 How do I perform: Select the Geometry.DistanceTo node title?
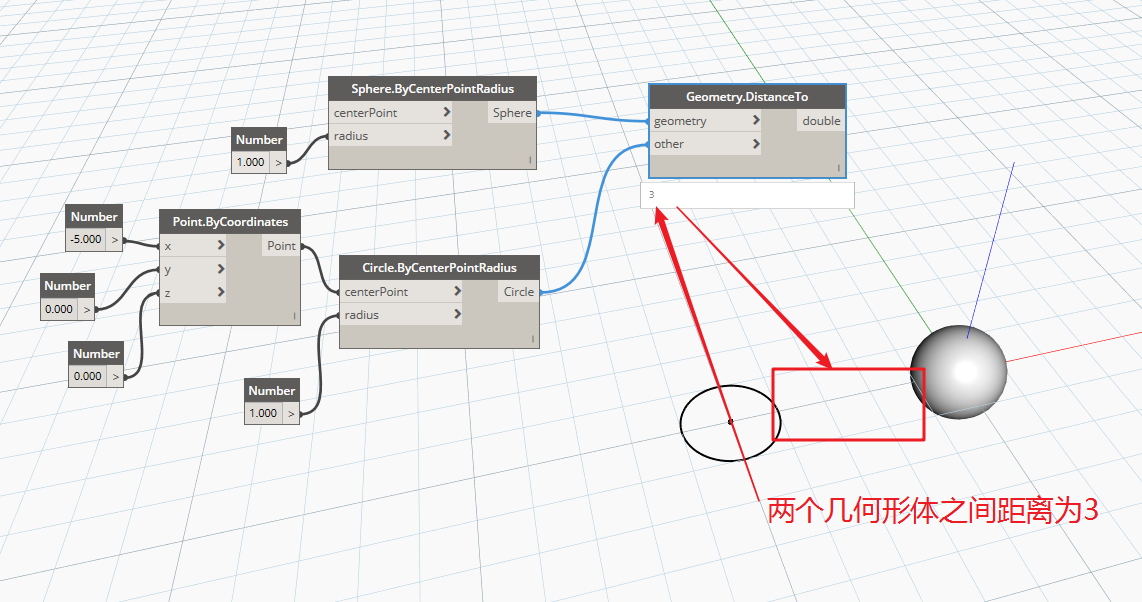click(x=747, y=97)
